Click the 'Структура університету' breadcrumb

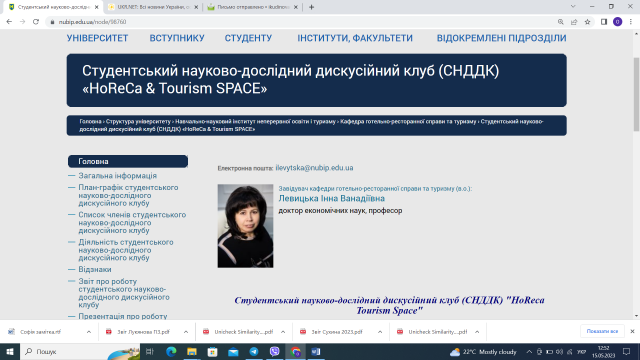pyautogui.click(x=138, y=122)
